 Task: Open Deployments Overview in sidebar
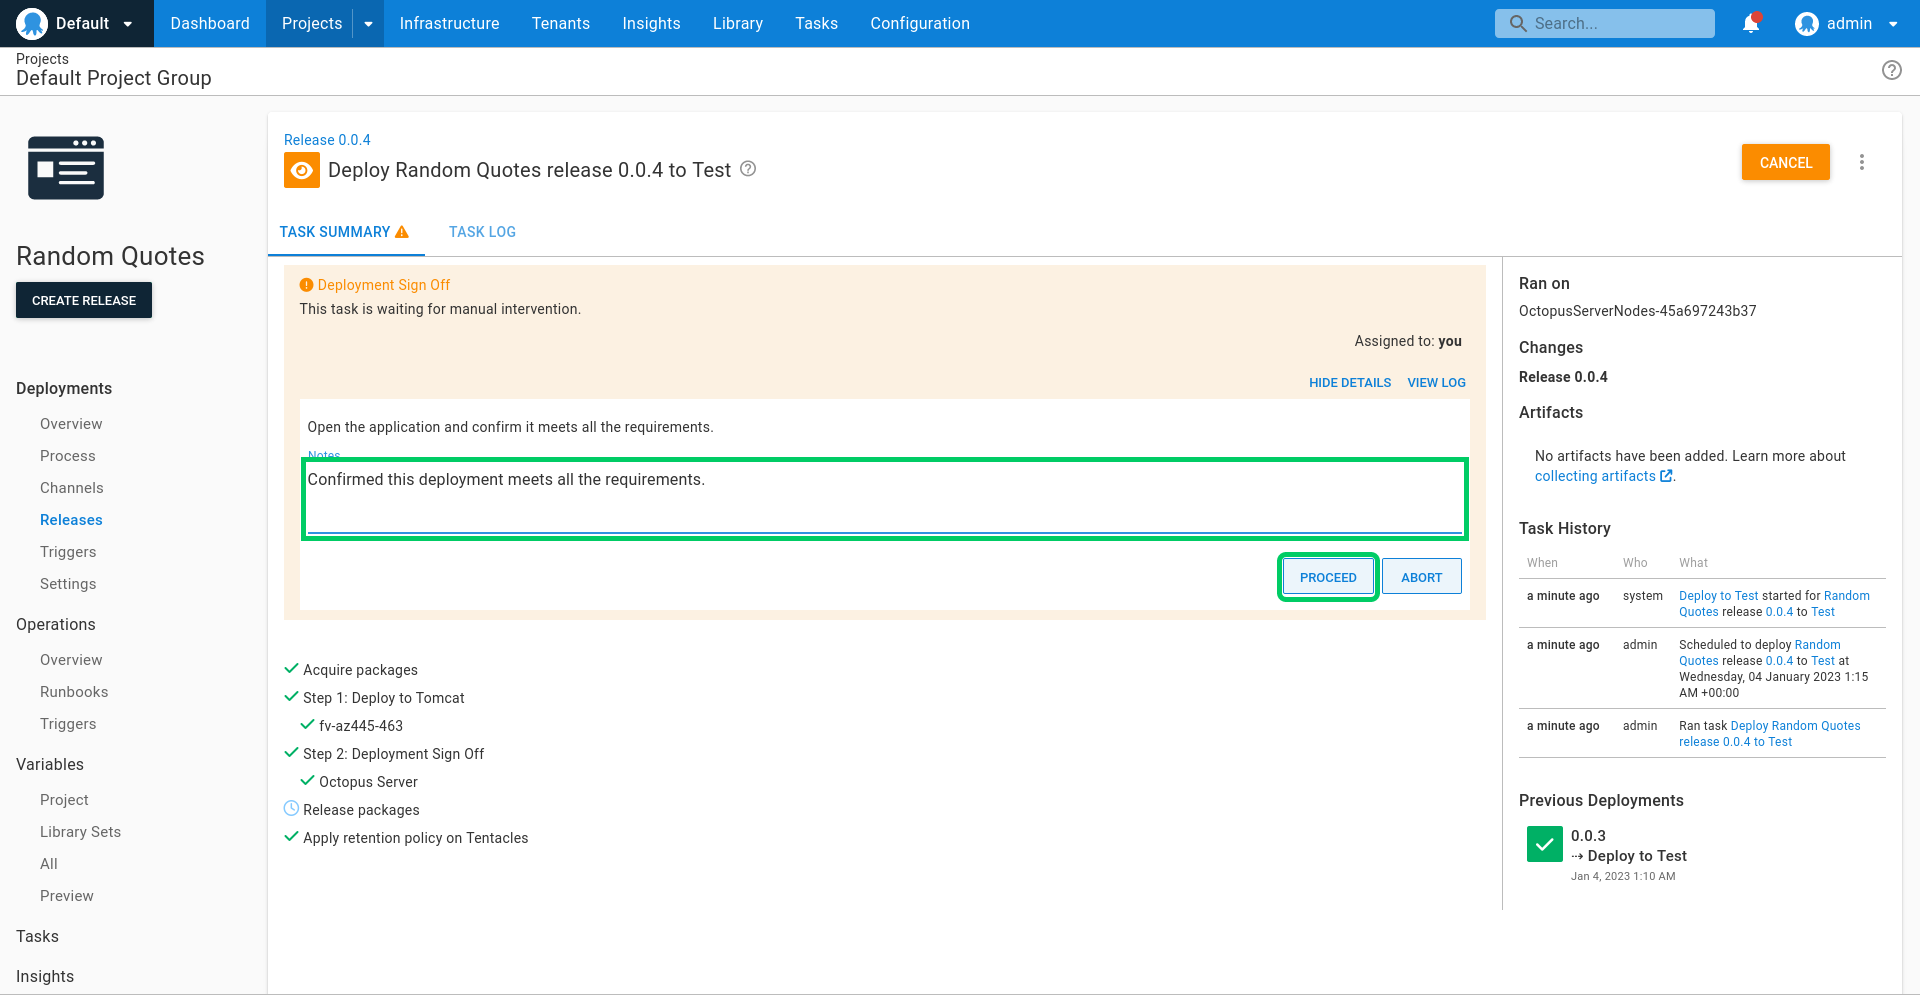[71, 424]
